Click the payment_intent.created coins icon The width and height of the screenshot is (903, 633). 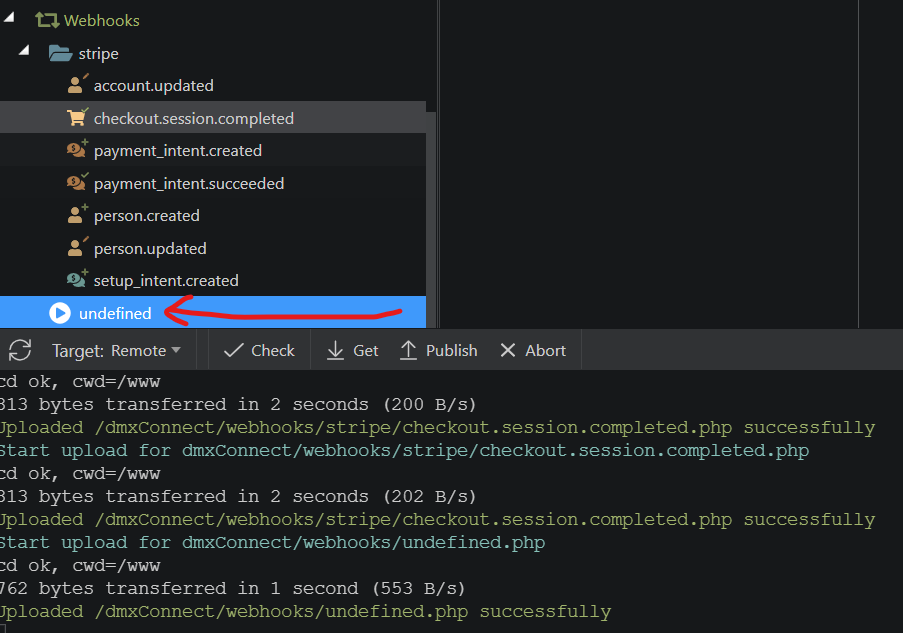pyautogui.click(x=77, y=149)
